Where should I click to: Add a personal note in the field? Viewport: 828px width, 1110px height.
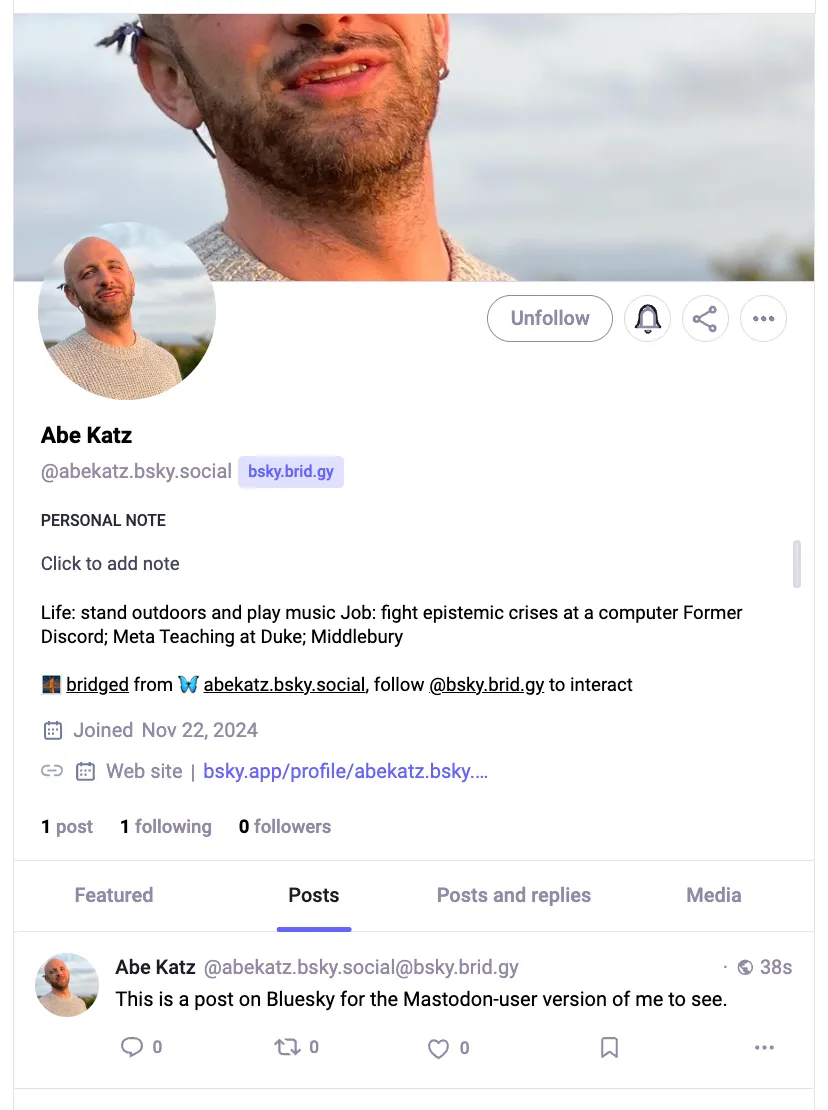coord(110,563)
